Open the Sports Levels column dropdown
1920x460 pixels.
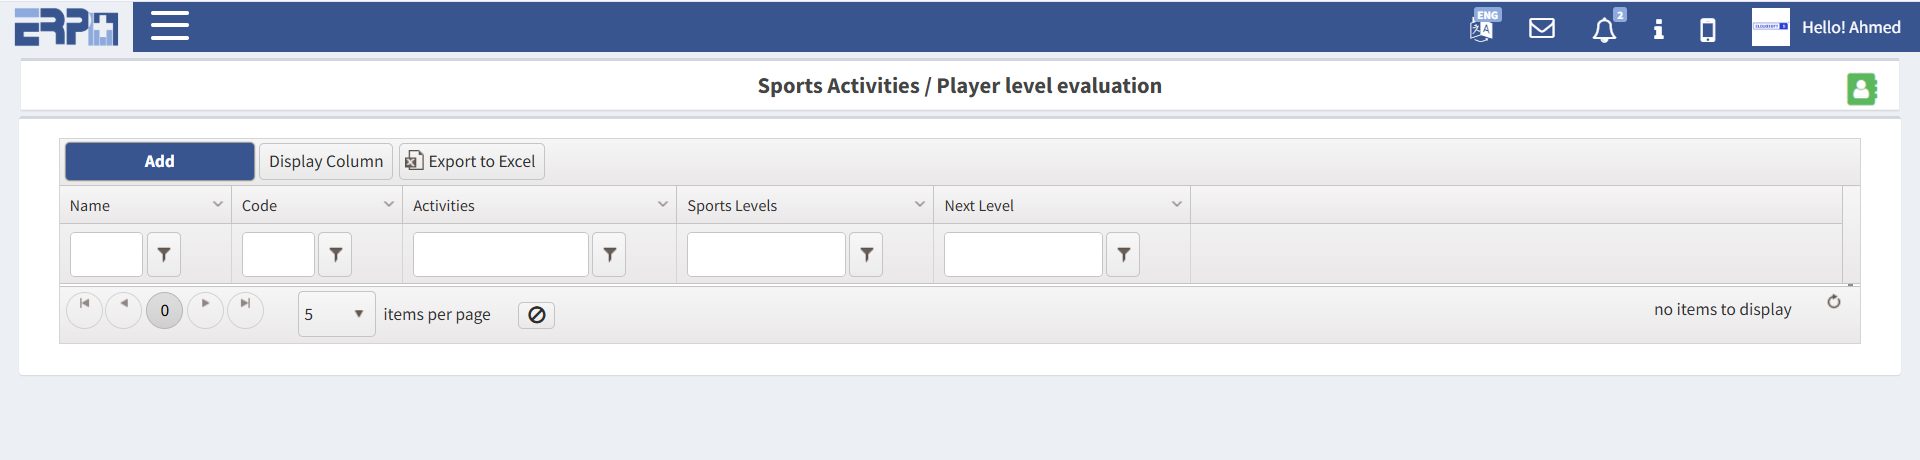click(919, 205)
